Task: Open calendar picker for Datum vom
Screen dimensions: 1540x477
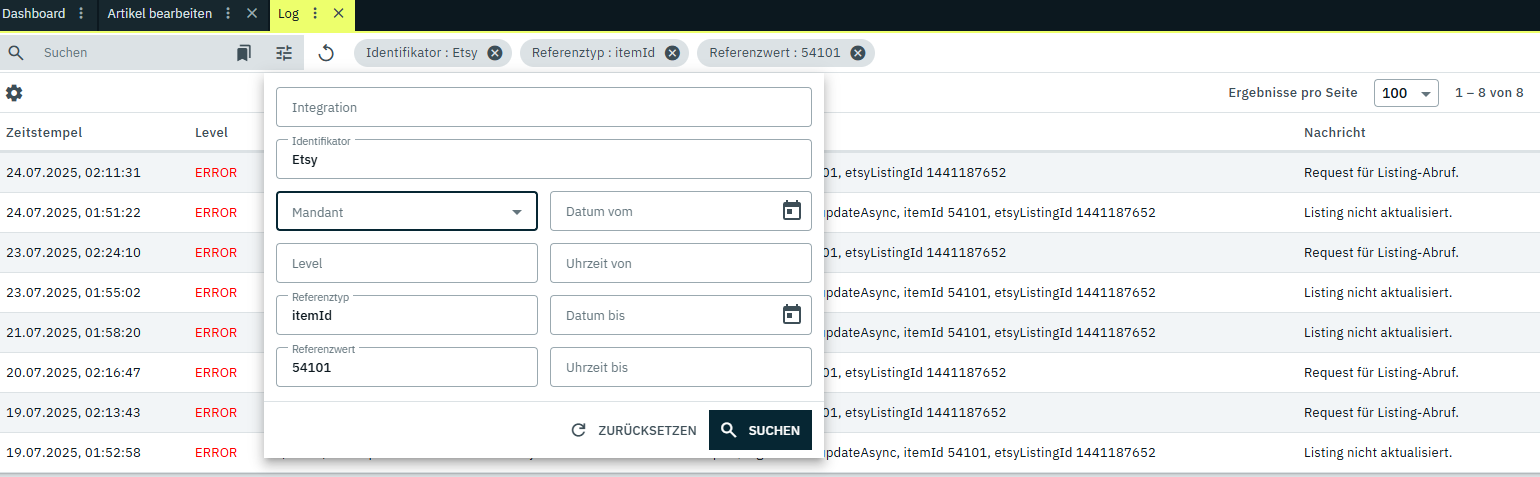Action: pos(792,211)
